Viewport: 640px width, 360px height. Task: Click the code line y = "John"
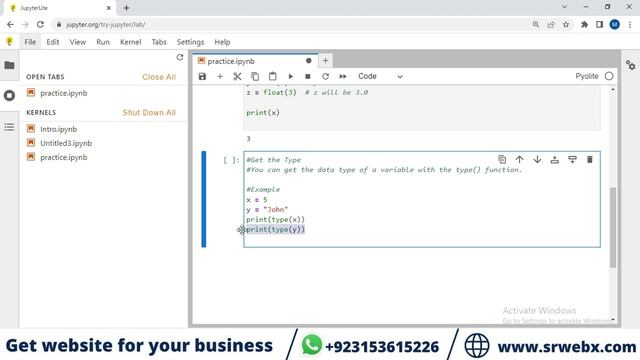click(267, 209)
